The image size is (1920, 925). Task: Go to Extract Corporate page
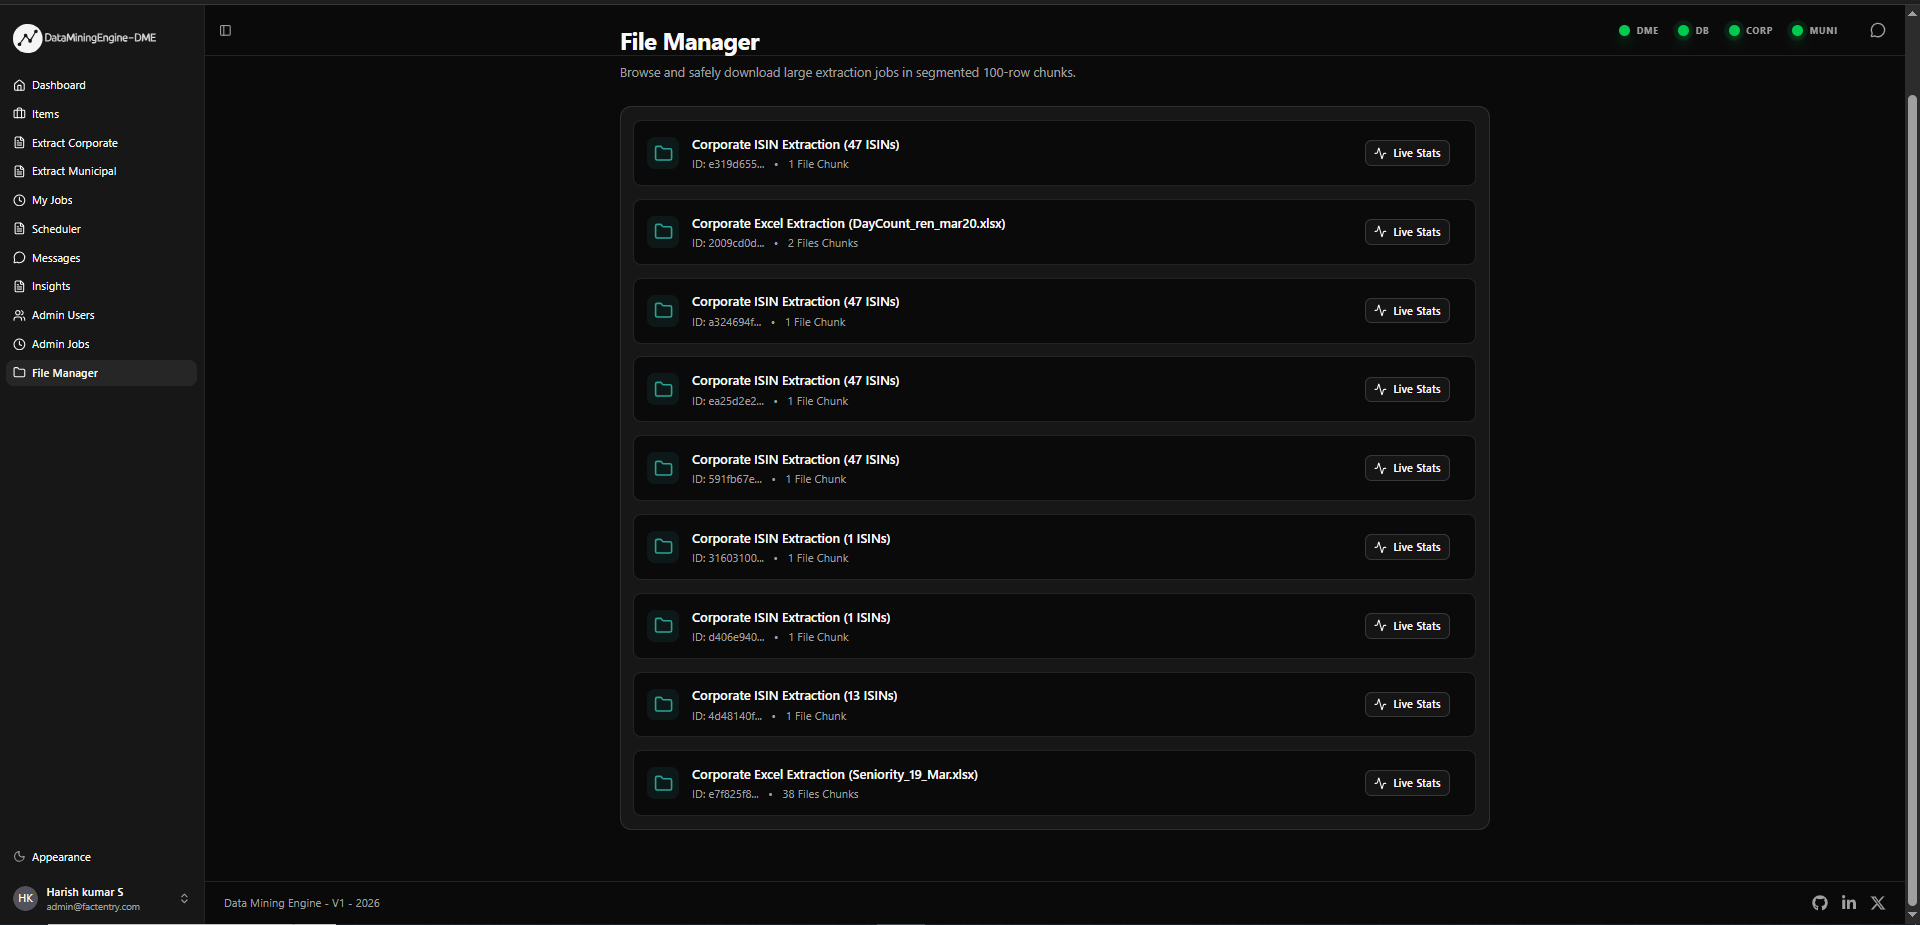[x=101, y=143]
